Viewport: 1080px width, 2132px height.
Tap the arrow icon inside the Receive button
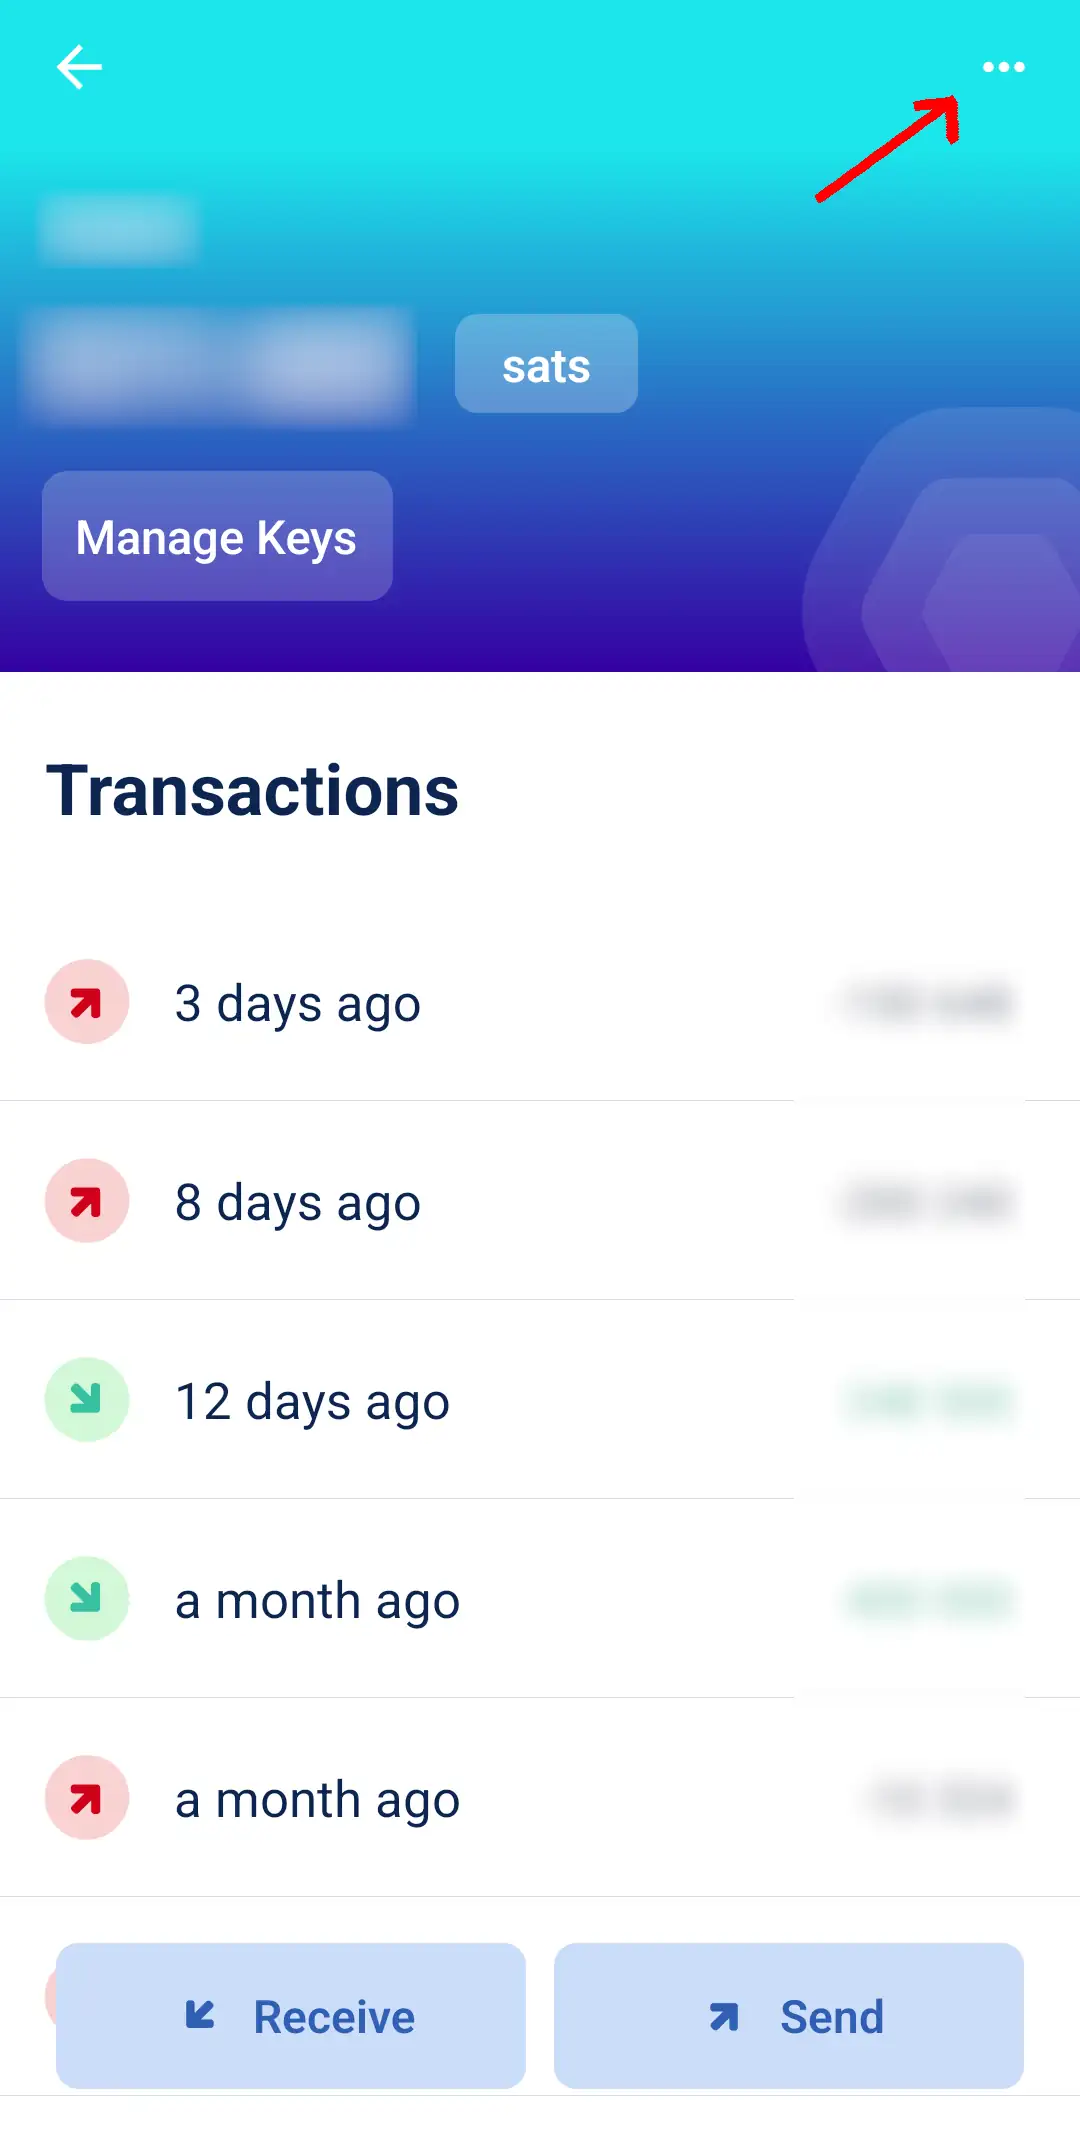[x=201, y=2015]
